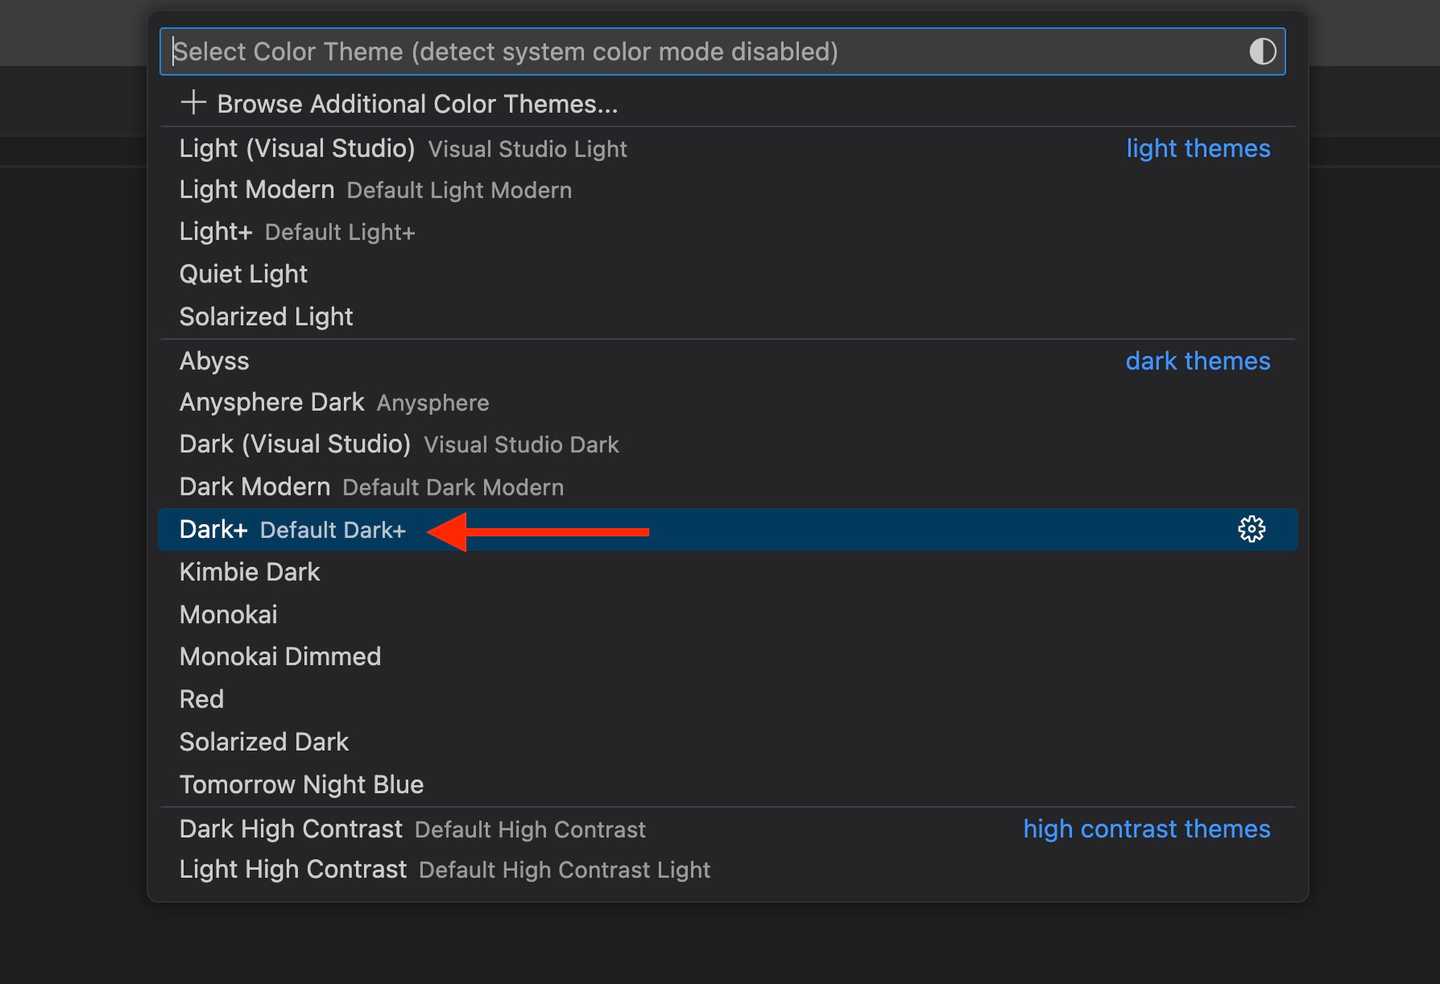This screenshot has height=984, width=1440.
Task: Pick the Dark Modern theme
Action: [255, 487]
